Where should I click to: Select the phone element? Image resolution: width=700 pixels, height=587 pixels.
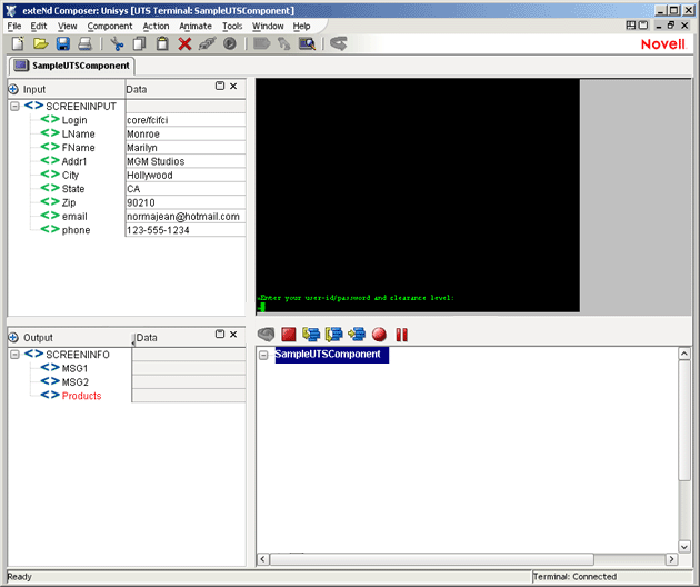point(76,230)
